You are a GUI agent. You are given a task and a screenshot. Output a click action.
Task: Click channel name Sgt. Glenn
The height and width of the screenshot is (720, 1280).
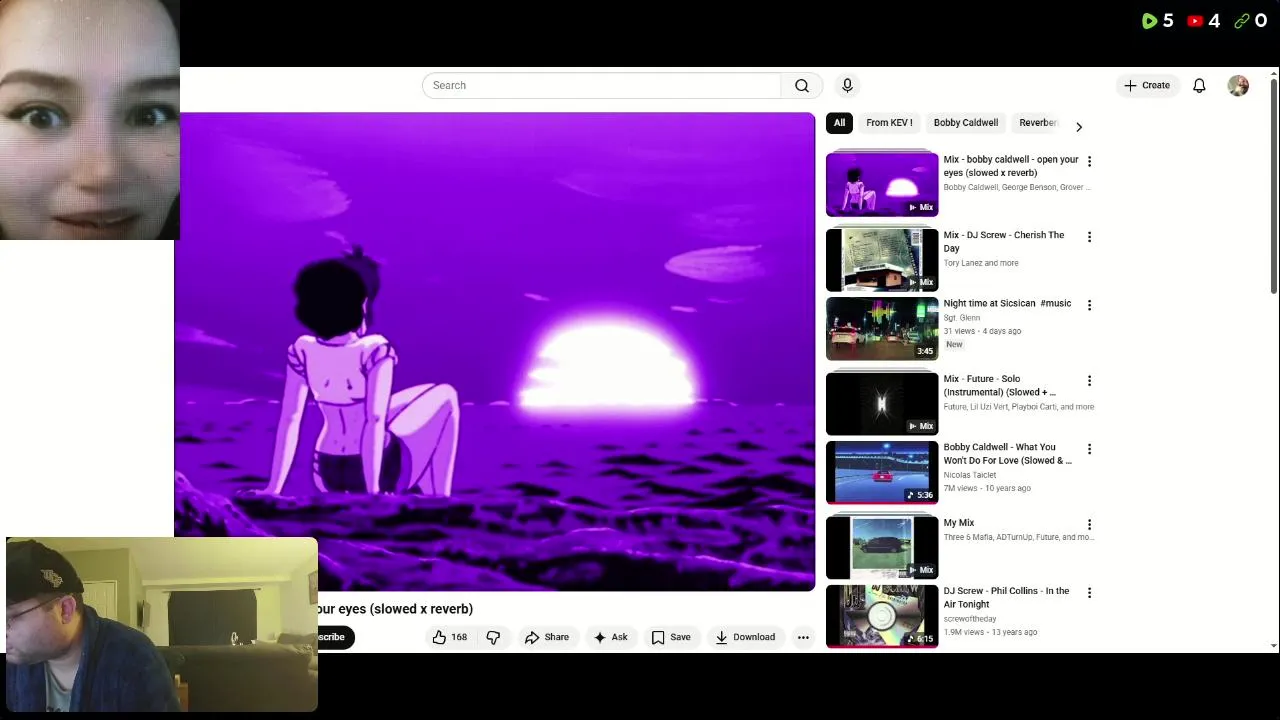pyautogui.click(x=962, y=318)
